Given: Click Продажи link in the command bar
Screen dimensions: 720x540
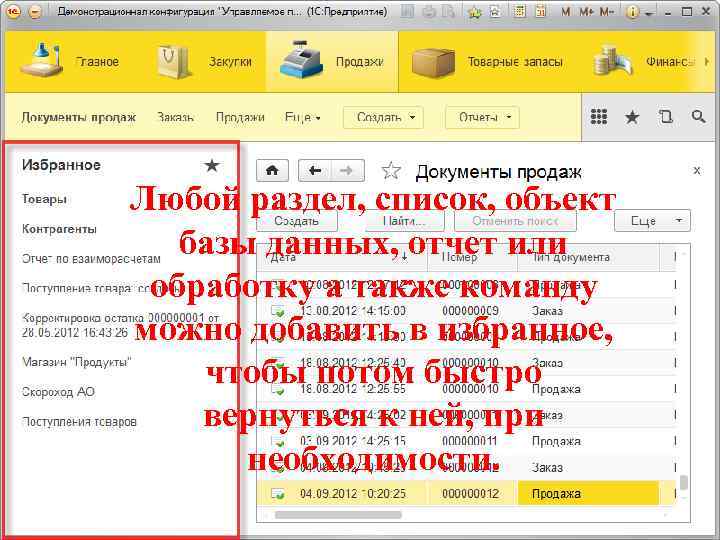Looking at the screenshot, I should pyautogui.click(x=240, y=118).
